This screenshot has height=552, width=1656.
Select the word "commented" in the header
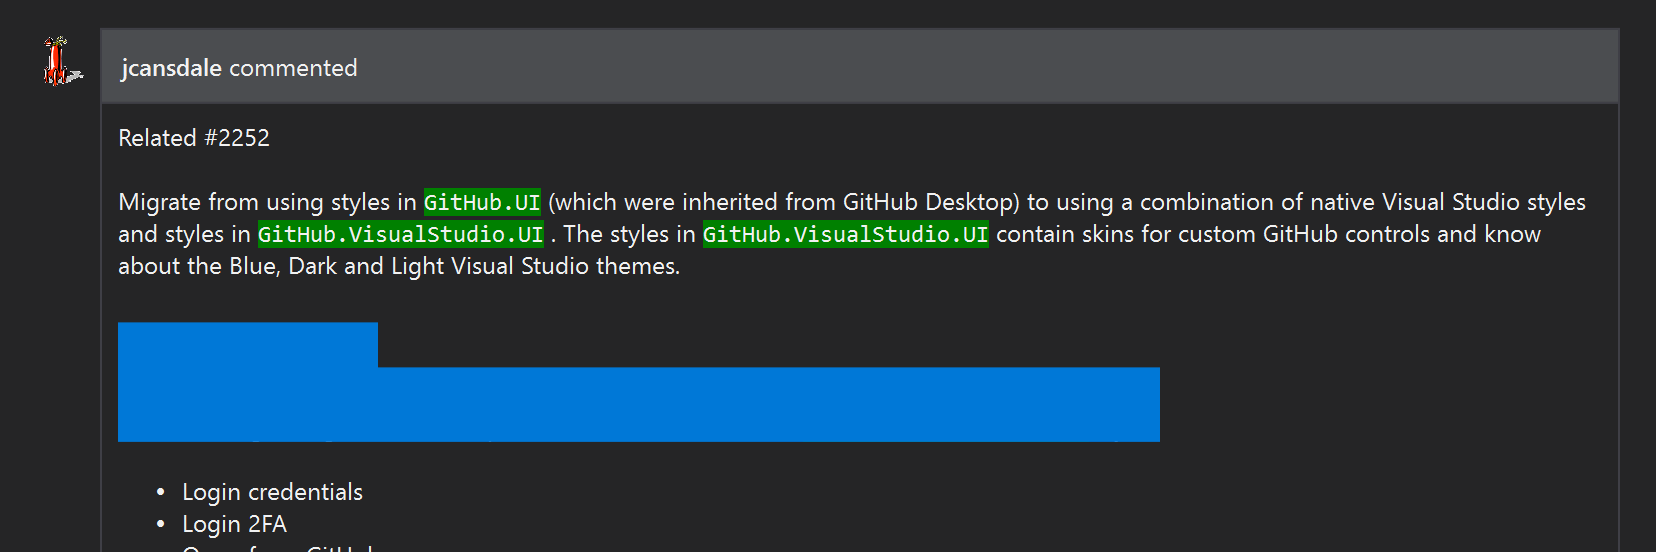293,68
